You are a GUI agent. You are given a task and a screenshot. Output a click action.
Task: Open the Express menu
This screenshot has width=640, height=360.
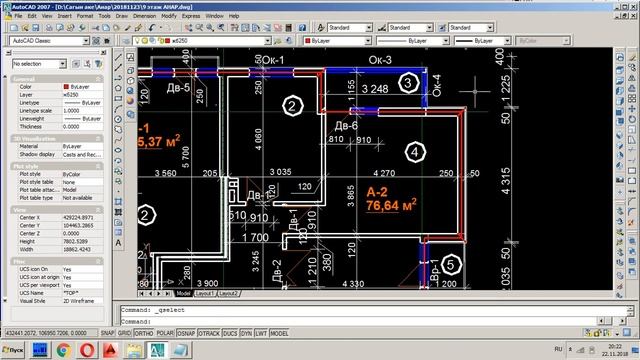tap(191, 16)
